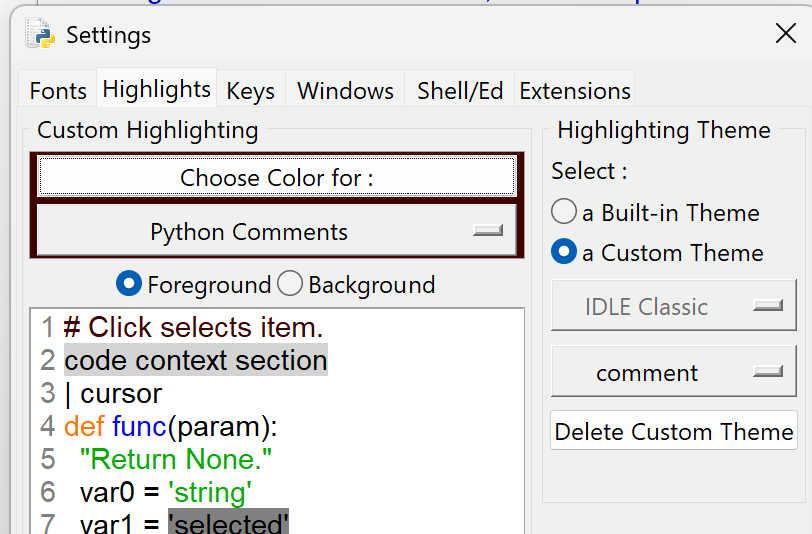
Task: Click the 'def' keyword in sample
Action: pyautogui.click(x=84, y=427)
